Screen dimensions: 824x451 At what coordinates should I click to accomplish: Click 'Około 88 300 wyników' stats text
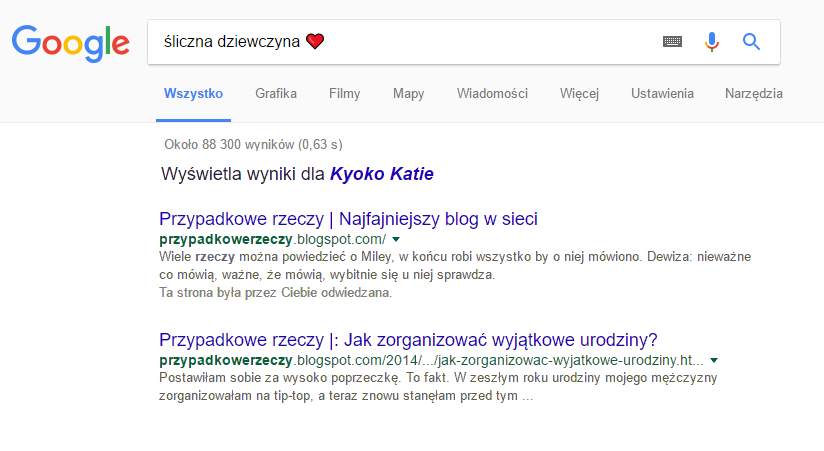click(x=253, y=145)
